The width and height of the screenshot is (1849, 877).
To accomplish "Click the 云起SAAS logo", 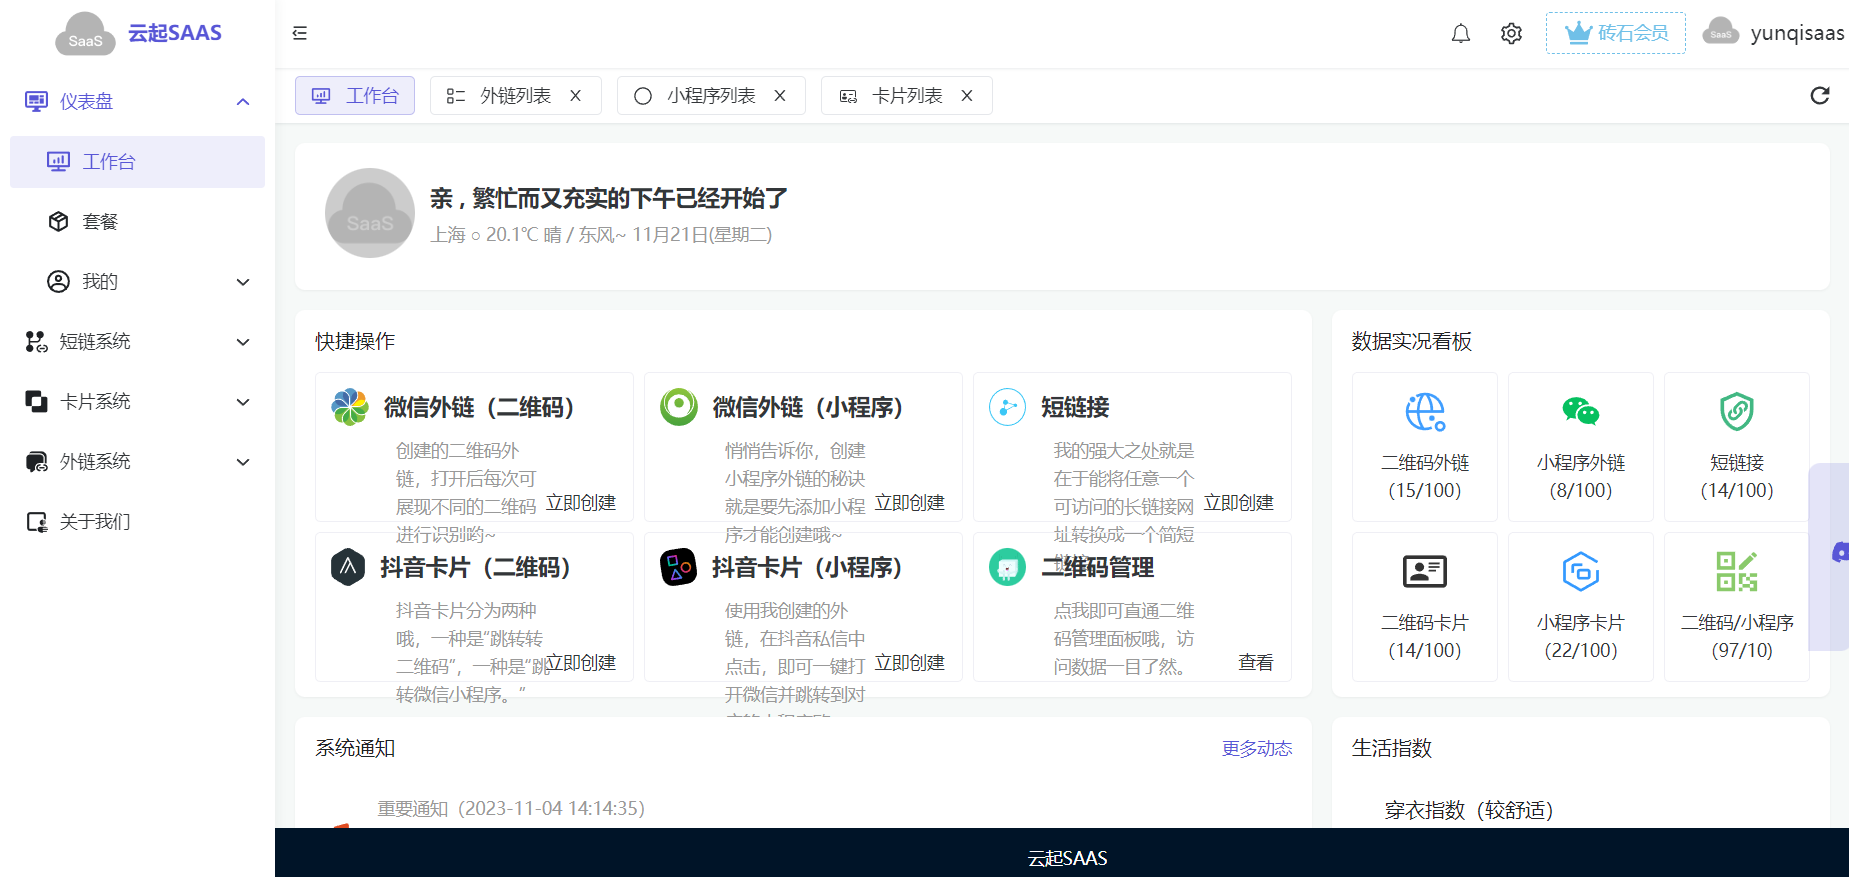I will [138, 33].
